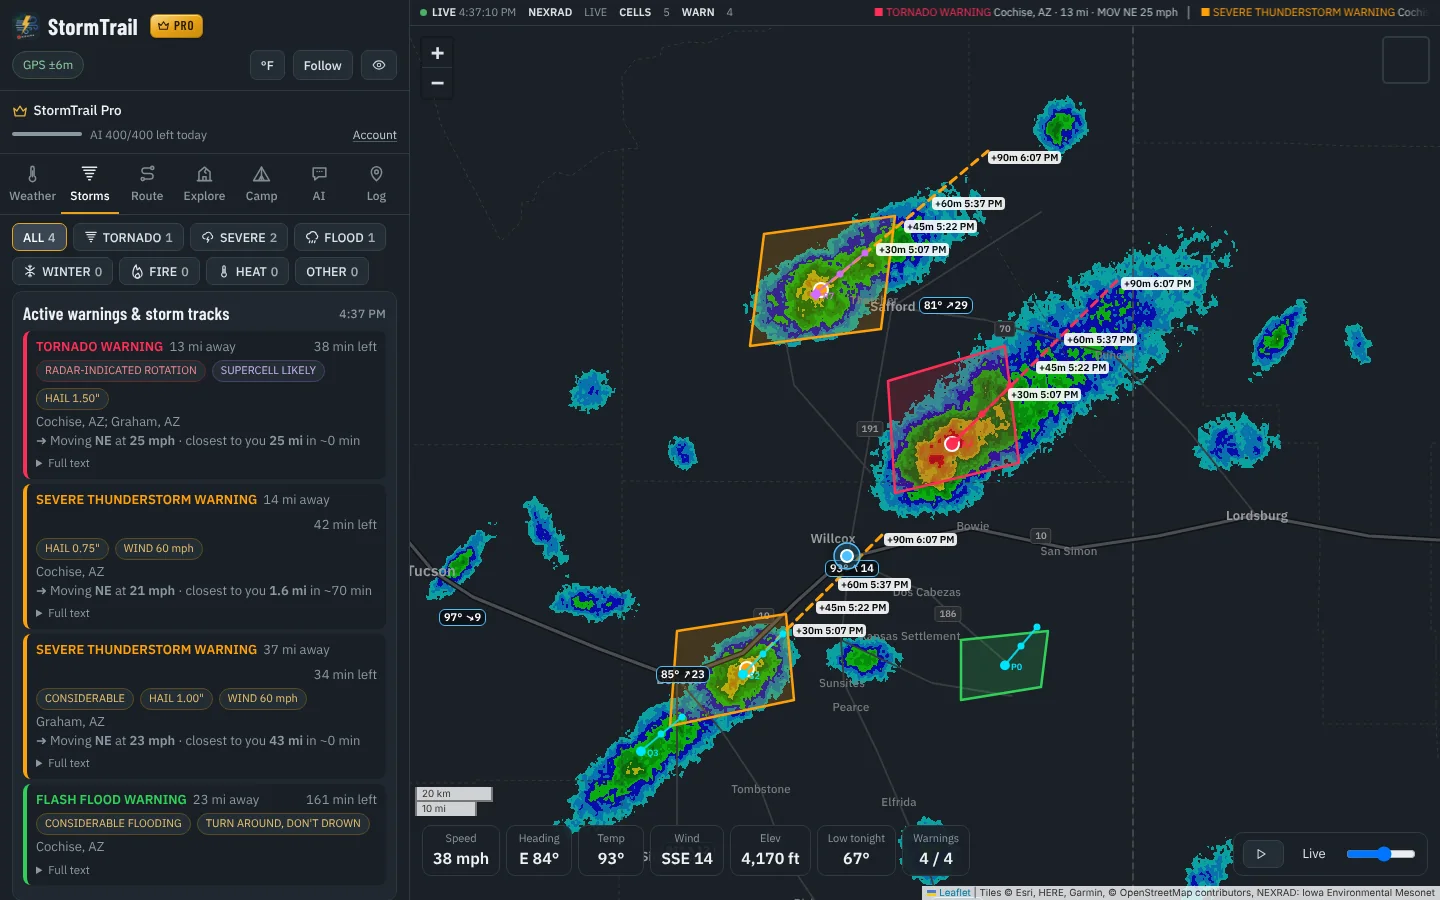1440x900 pixels.
Task: Click the tornado storm cell marker
Action: pos(952,443)
